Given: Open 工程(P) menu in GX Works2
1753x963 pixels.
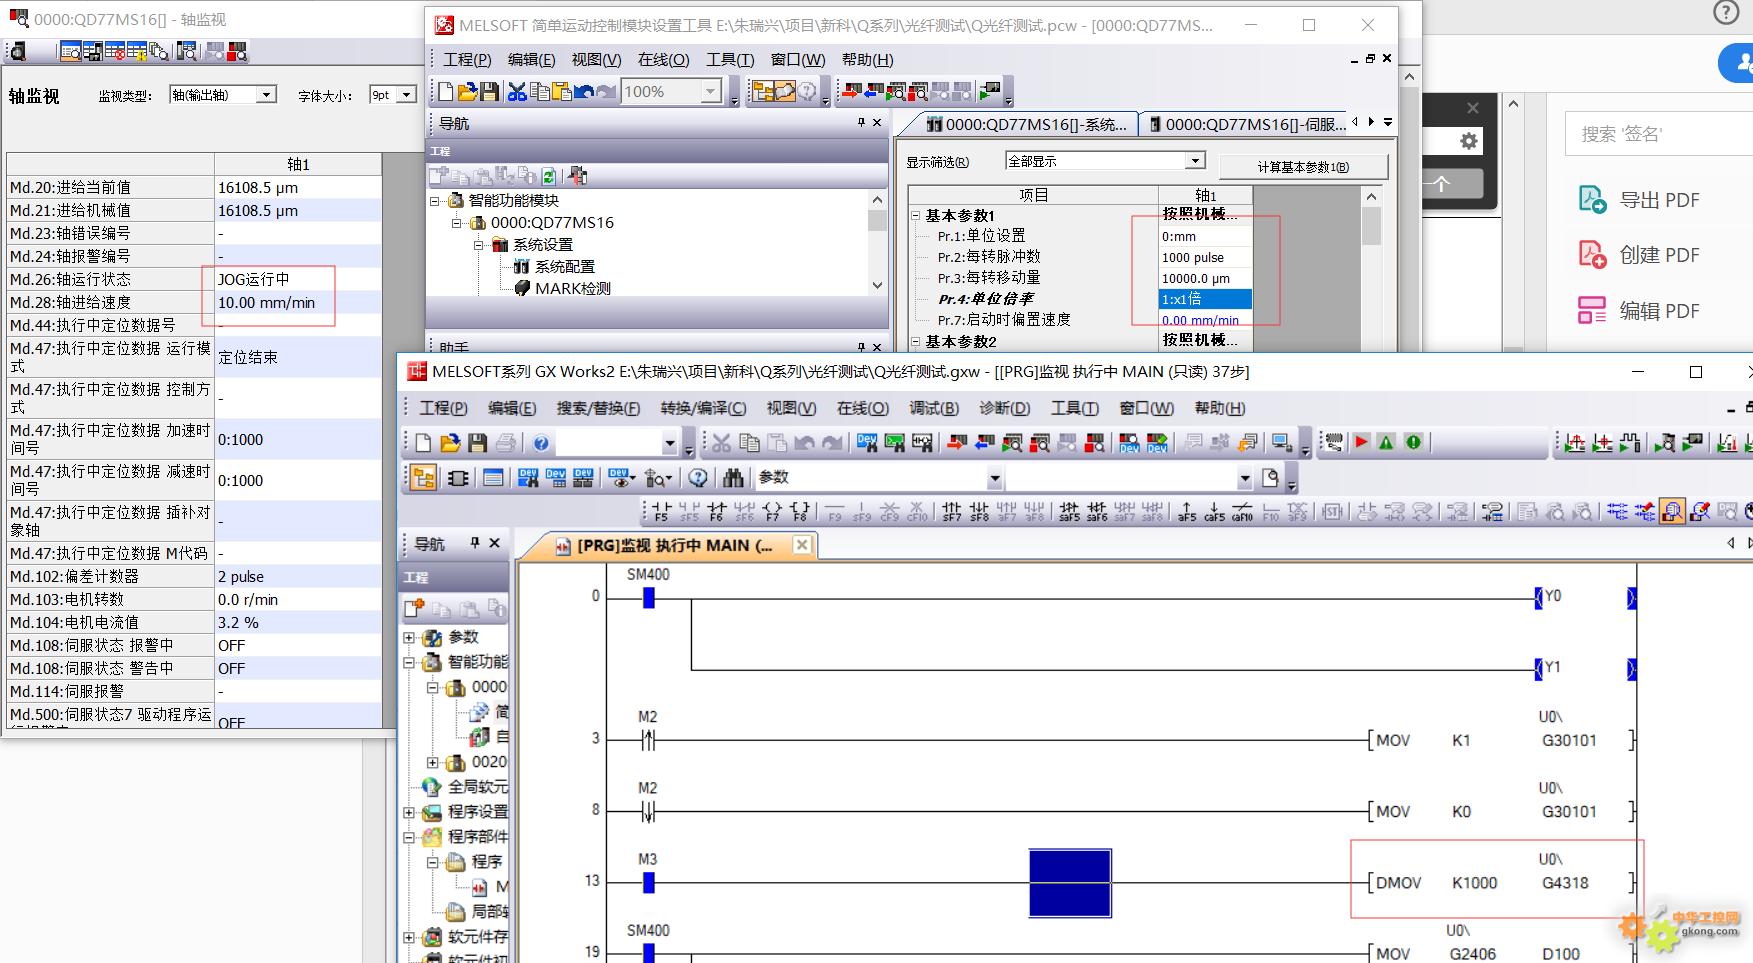Looking at the screenshot, I should (443, 408).
